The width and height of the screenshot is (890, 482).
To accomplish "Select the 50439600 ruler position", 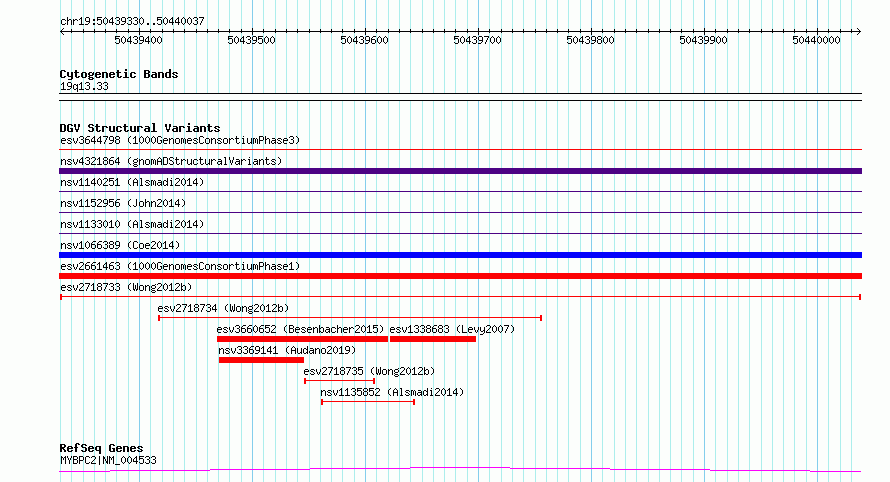I will click(x=364, y=40).
